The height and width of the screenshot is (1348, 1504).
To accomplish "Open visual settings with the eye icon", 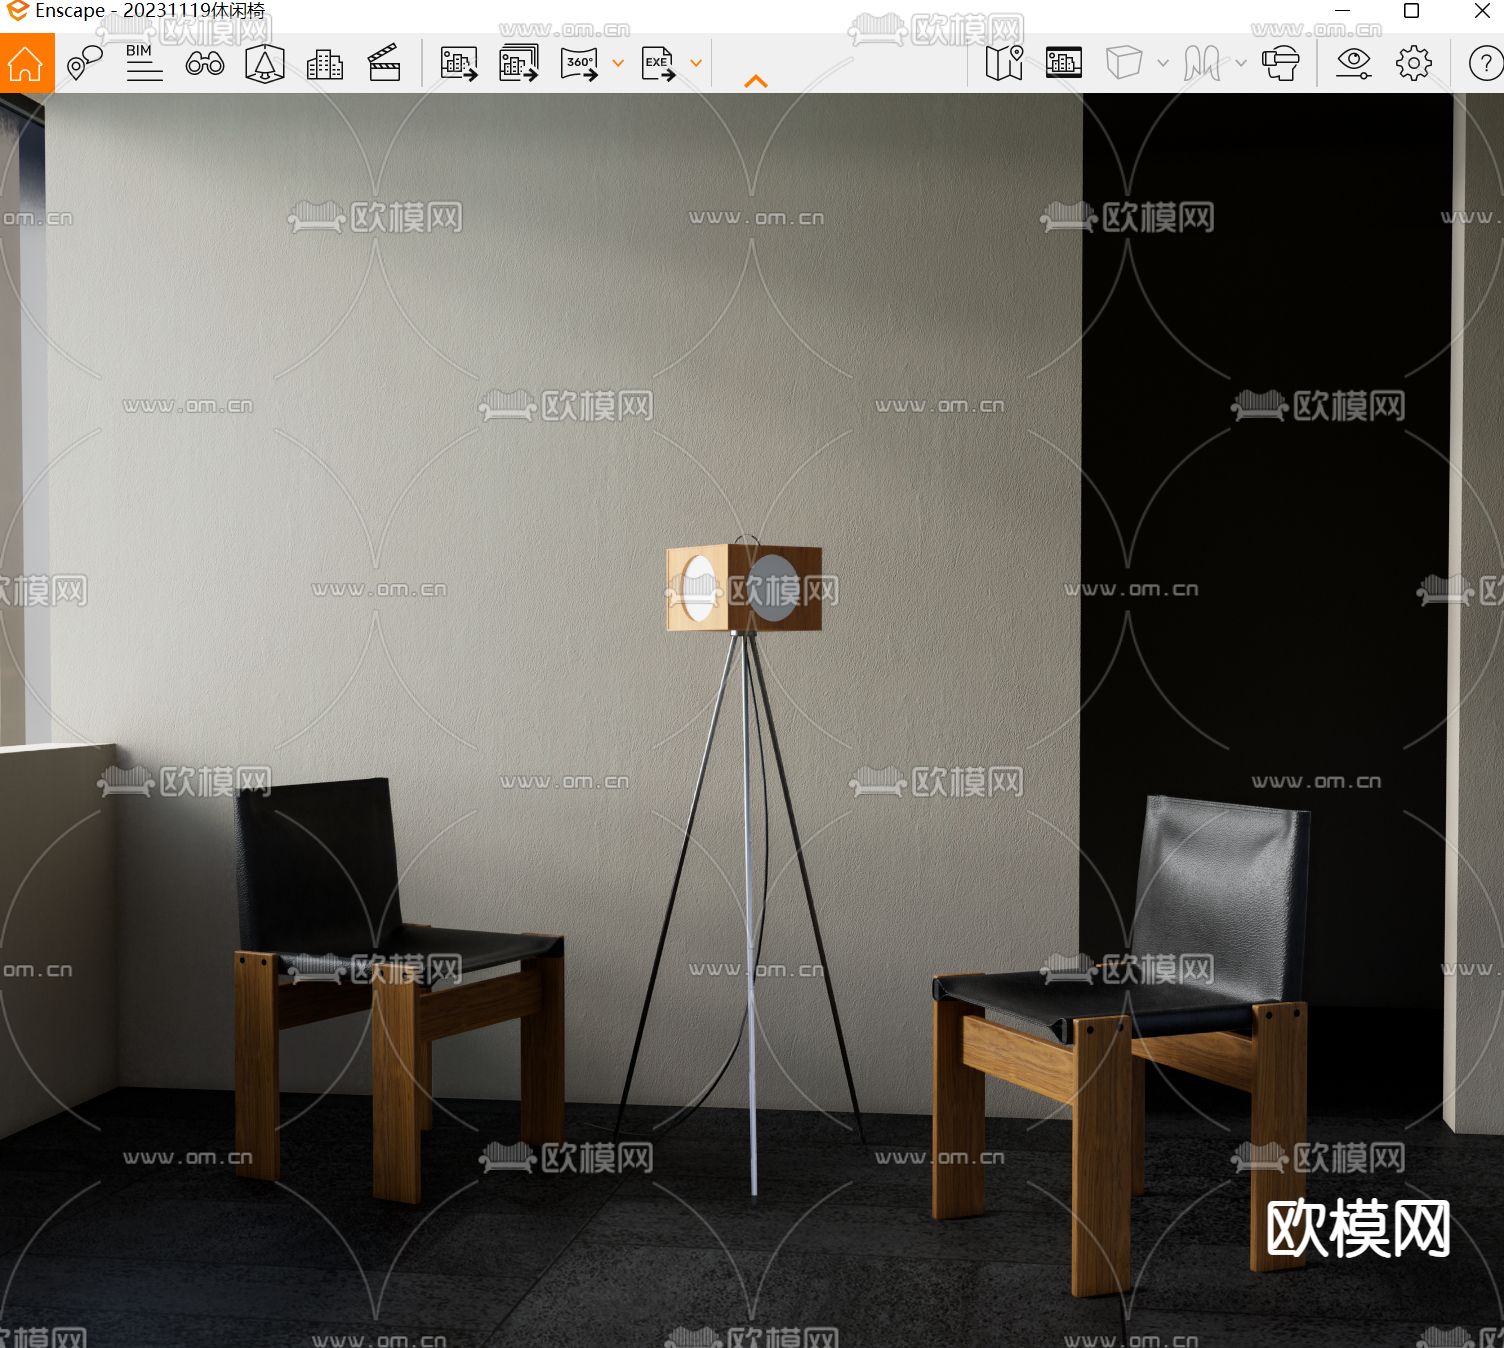I will click(x=1353, y=63).
